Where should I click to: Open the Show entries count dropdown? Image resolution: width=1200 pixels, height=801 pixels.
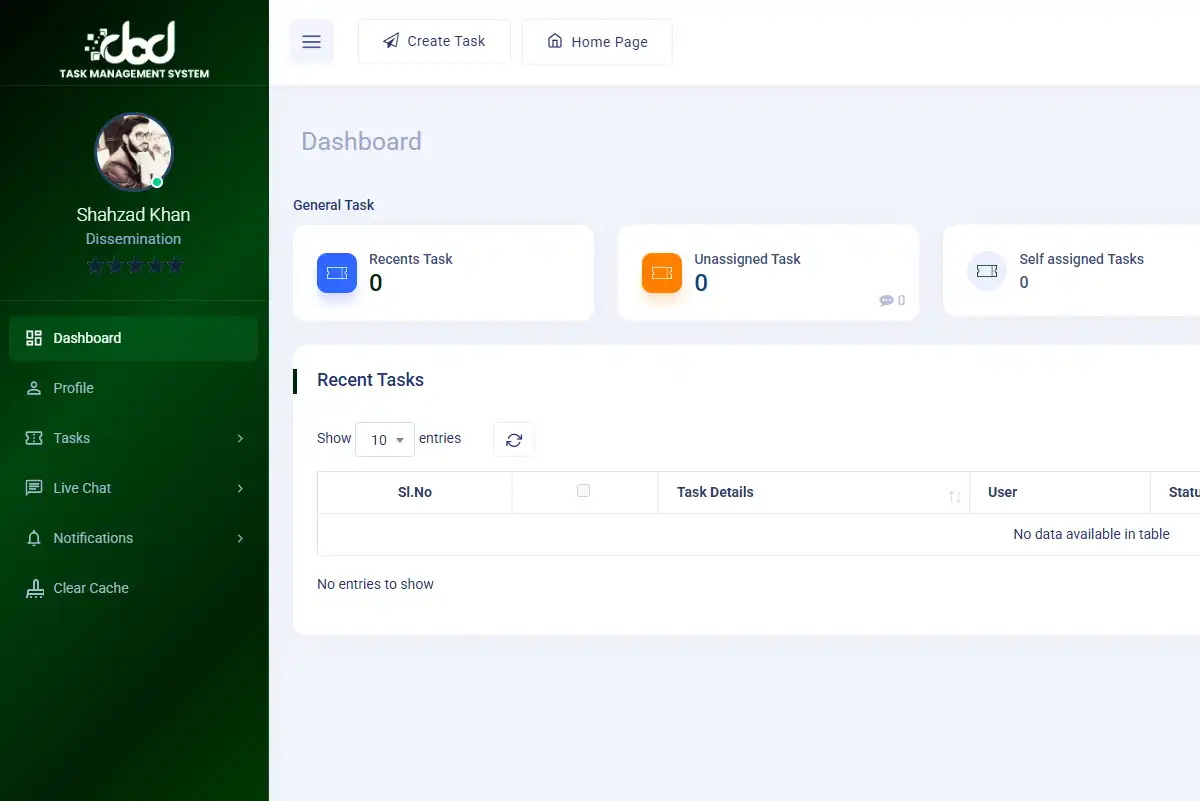[x=385, y=440]
